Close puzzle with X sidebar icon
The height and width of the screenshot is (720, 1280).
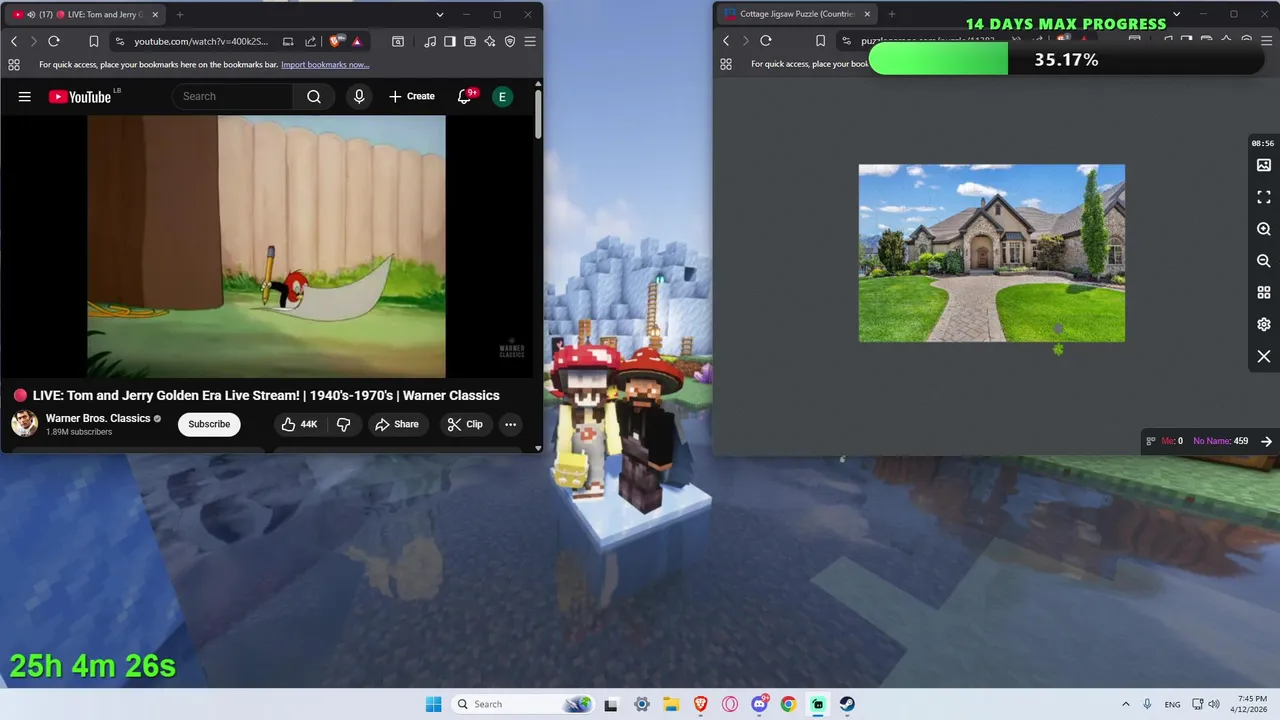[x=1264, y=356]
